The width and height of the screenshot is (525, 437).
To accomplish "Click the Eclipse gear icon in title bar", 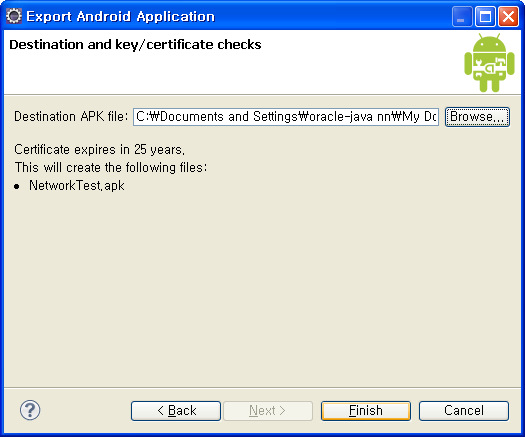I will click(x=14, y=16).
